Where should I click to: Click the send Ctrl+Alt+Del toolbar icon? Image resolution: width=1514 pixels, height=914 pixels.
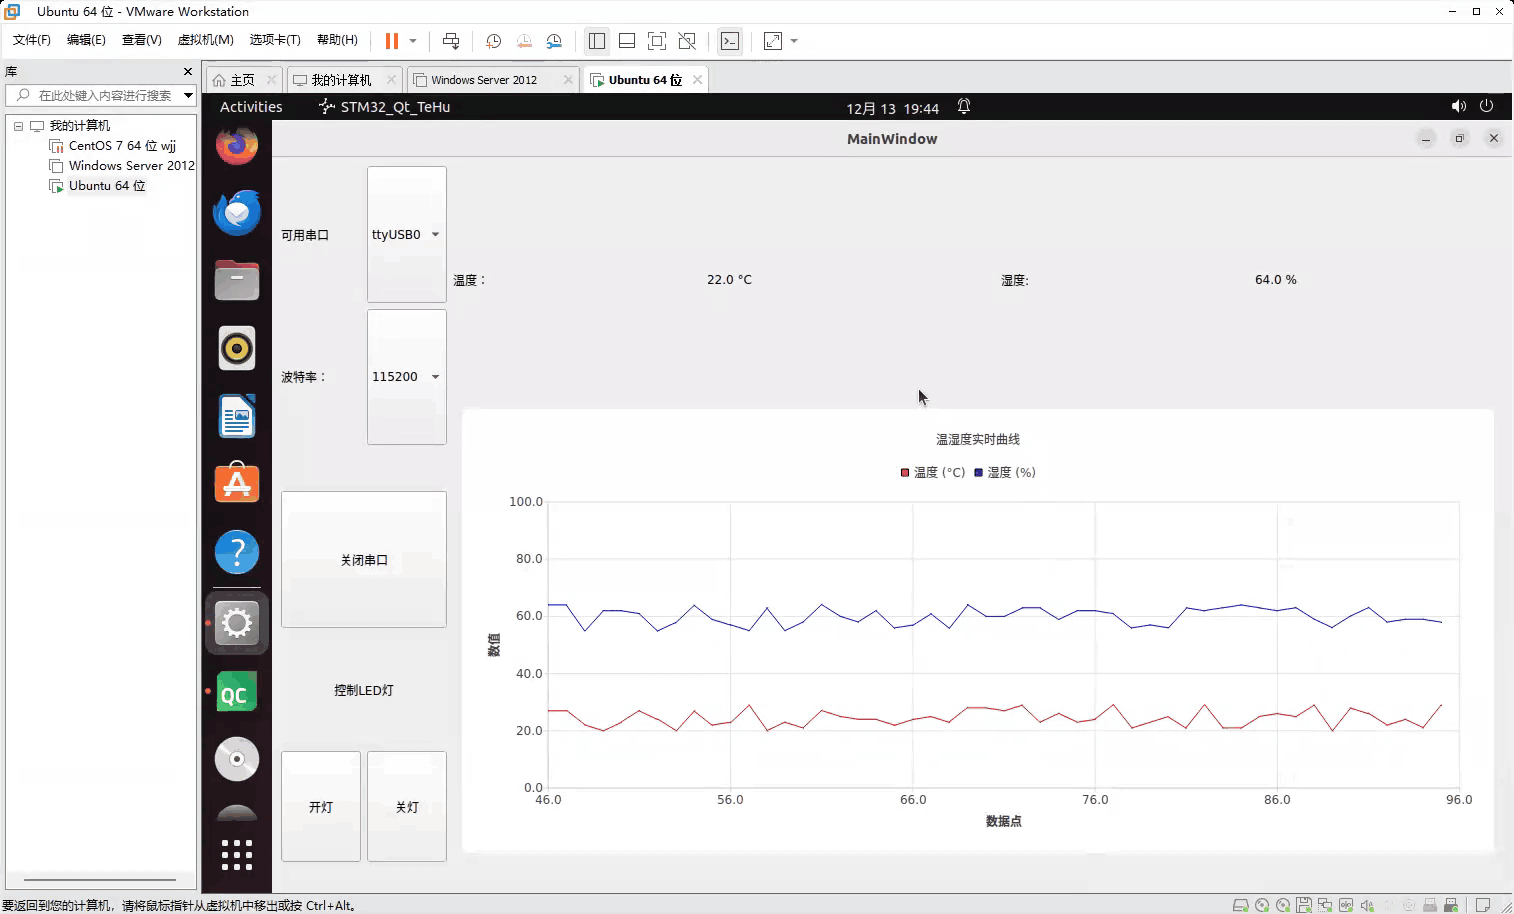click(x=451, y=41)
